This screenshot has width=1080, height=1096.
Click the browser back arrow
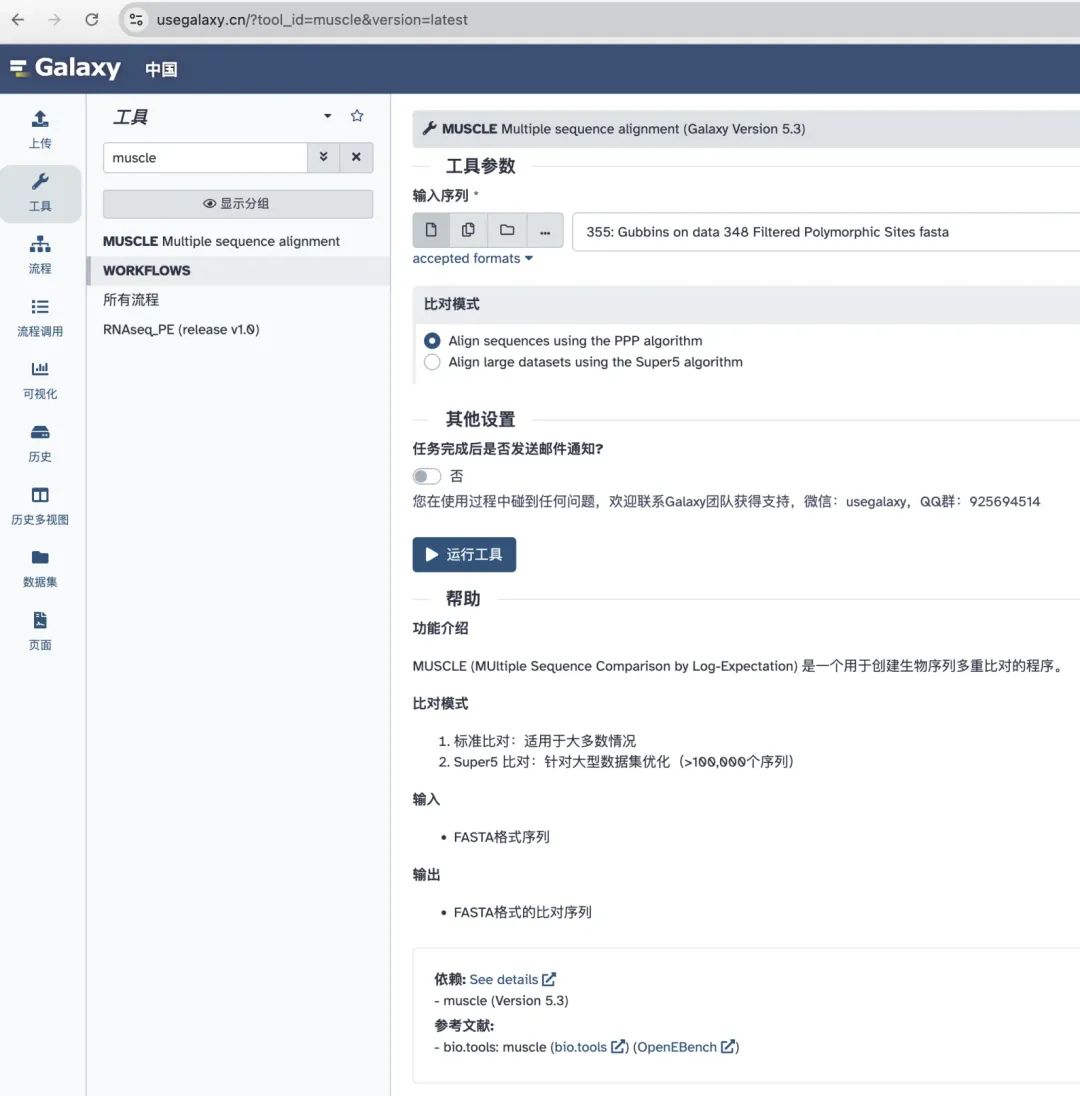pos(18,20)
